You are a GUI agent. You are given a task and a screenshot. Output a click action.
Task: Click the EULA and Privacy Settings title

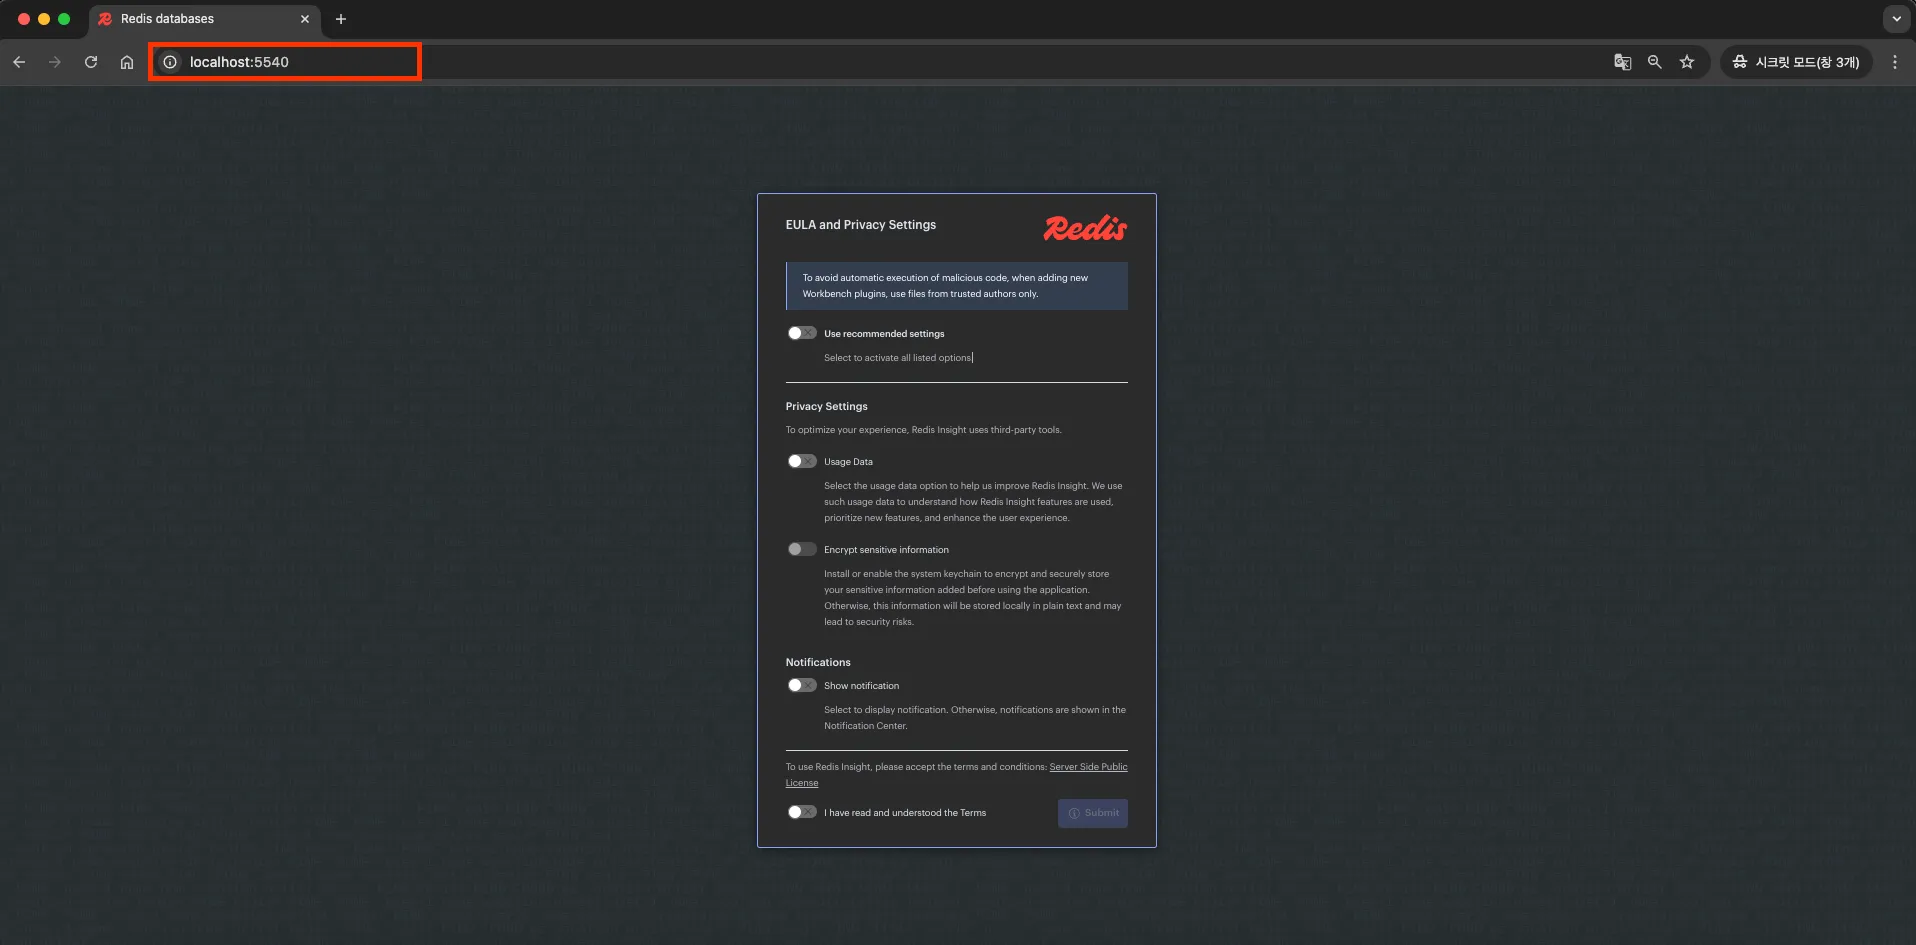[x=861, y=225]
